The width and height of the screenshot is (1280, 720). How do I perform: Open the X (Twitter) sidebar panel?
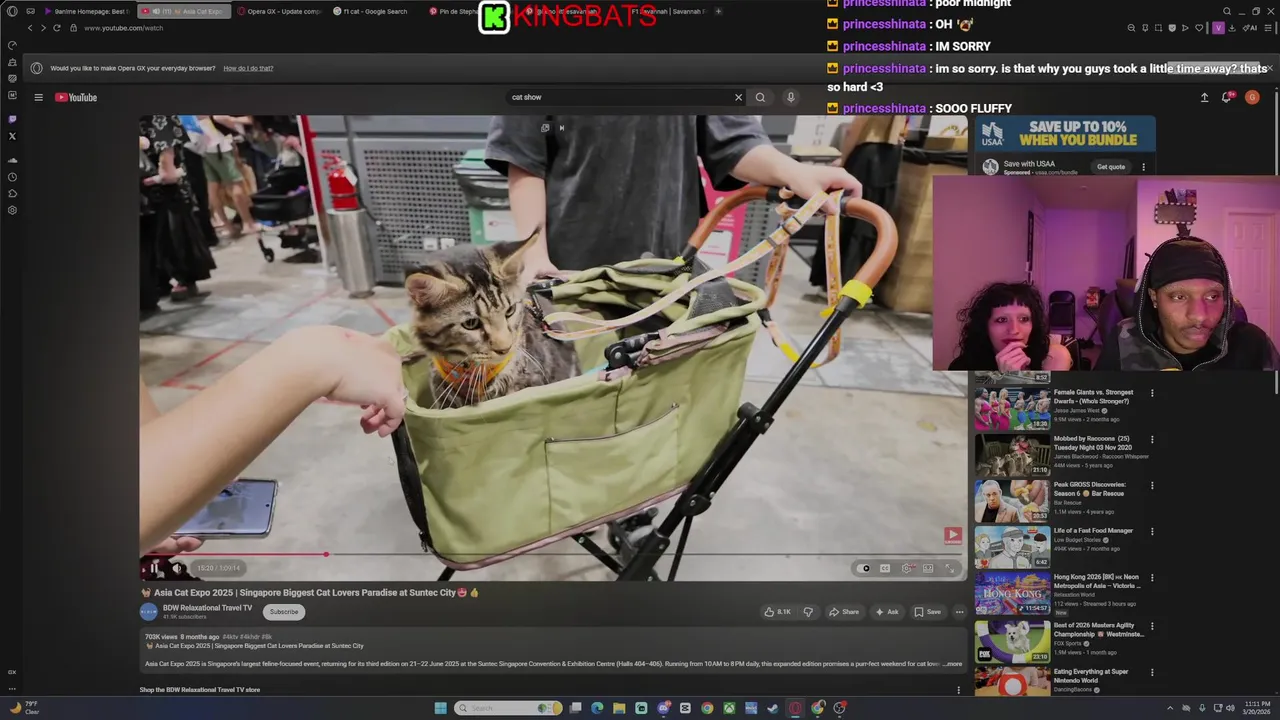pyautogui.click(x=12, y=136)
